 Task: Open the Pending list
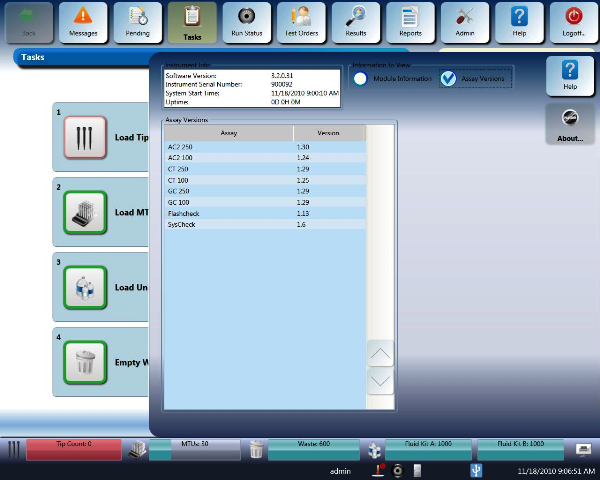[138, 21]
